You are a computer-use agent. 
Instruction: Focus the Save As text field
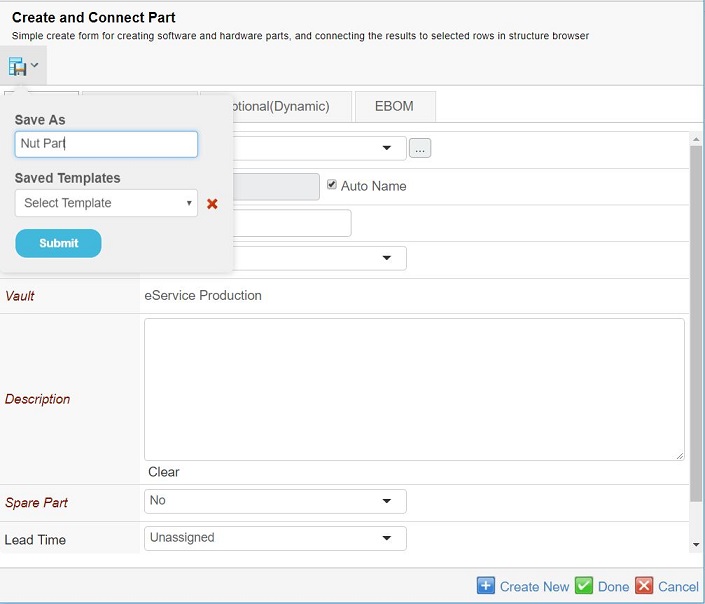point(106,144)
